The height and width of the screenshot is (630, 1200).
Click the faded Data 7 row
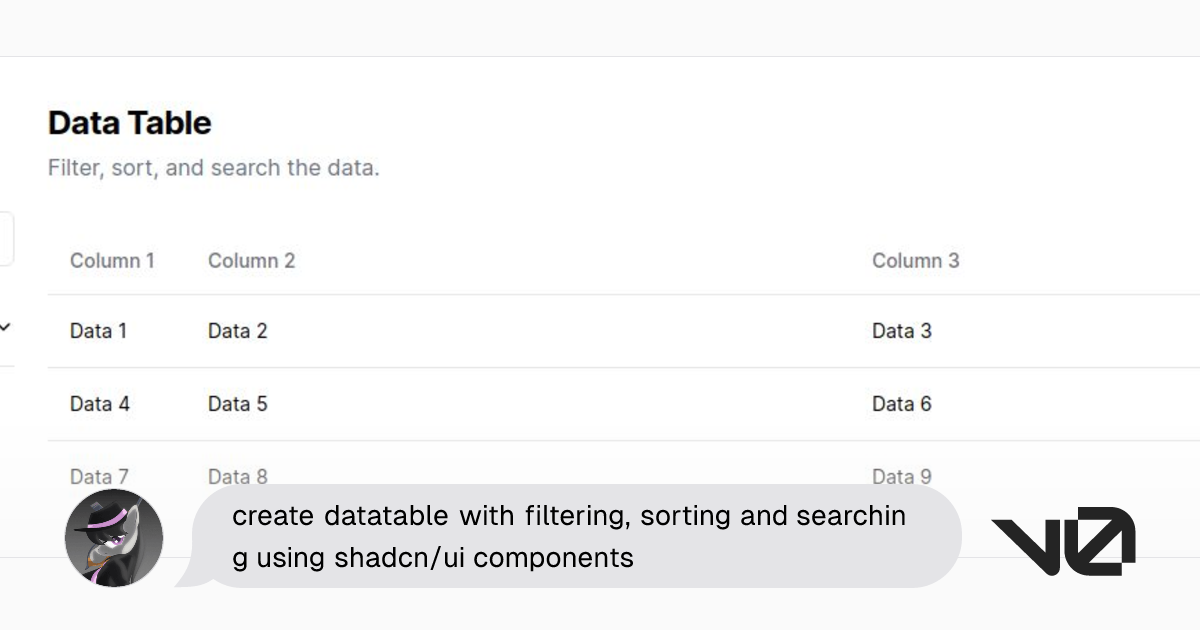click(x=98, y=477)
